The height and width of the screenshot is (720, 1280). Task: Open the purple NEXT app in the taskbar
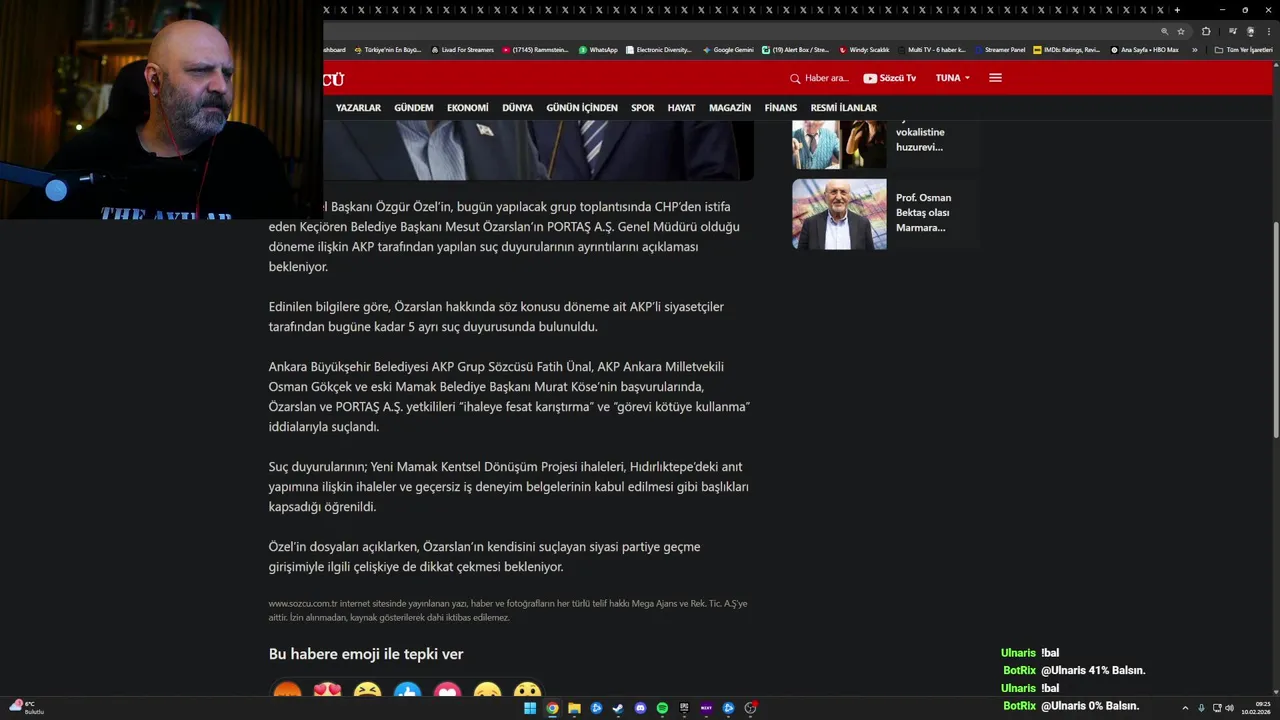pyautogui.click(x=706, y=708)
